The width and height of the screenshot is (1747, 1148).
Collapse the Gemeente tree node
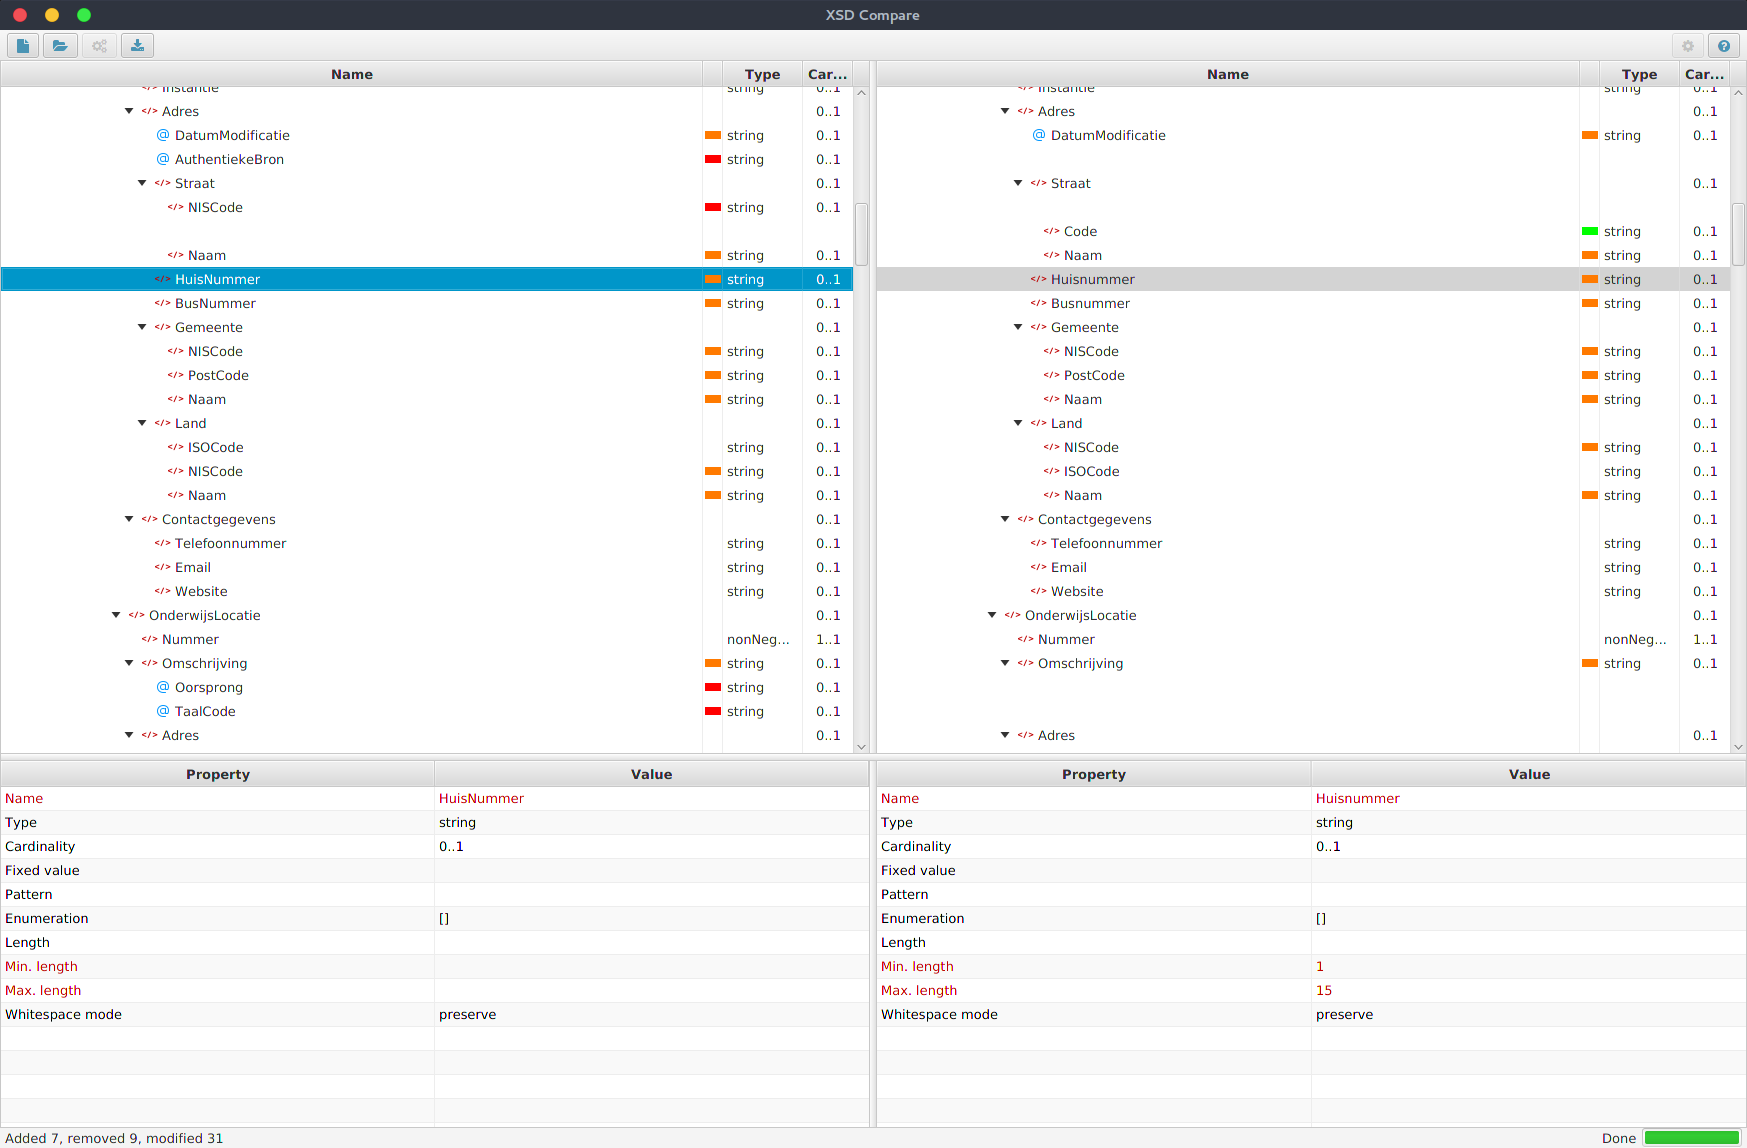coord(141,327)
